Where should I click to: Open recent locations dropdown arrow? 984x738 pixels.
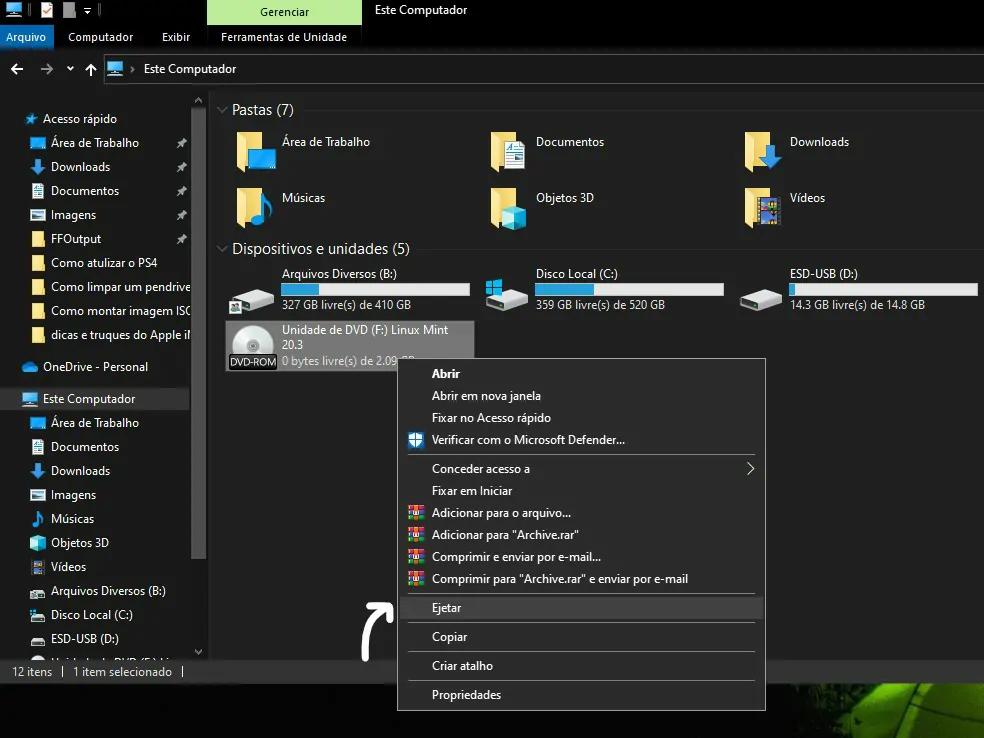(70, 68)
